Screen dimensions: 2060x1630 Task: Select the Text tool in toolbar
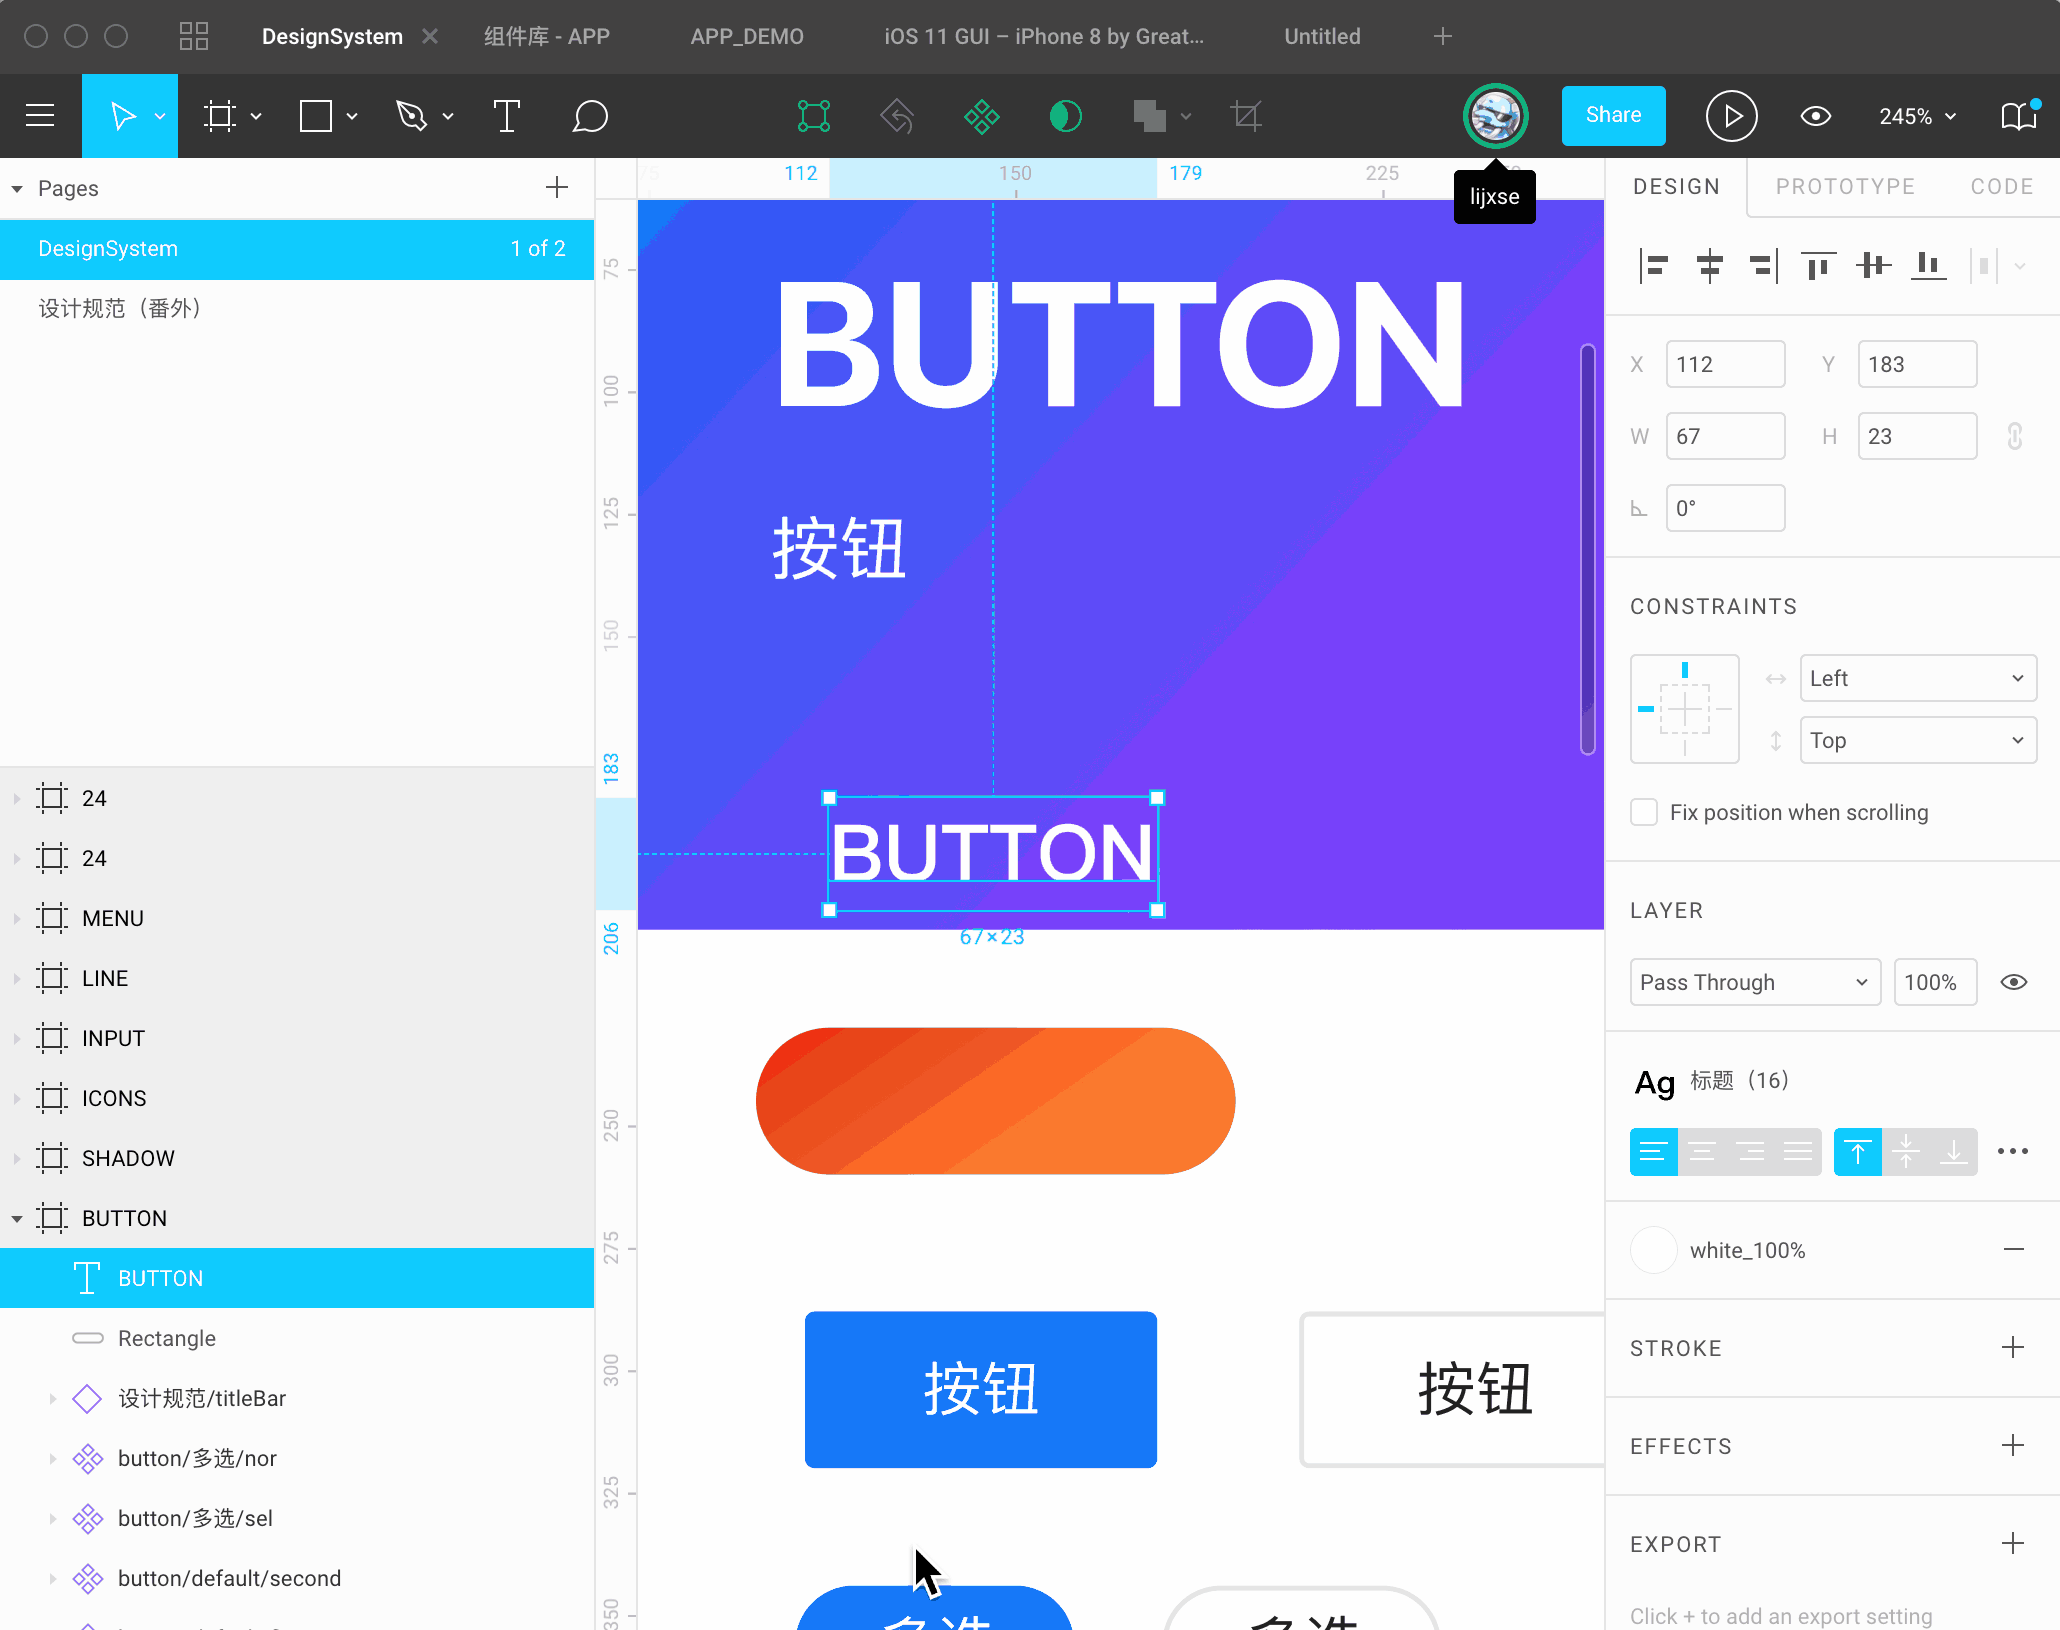click(507, 116)
